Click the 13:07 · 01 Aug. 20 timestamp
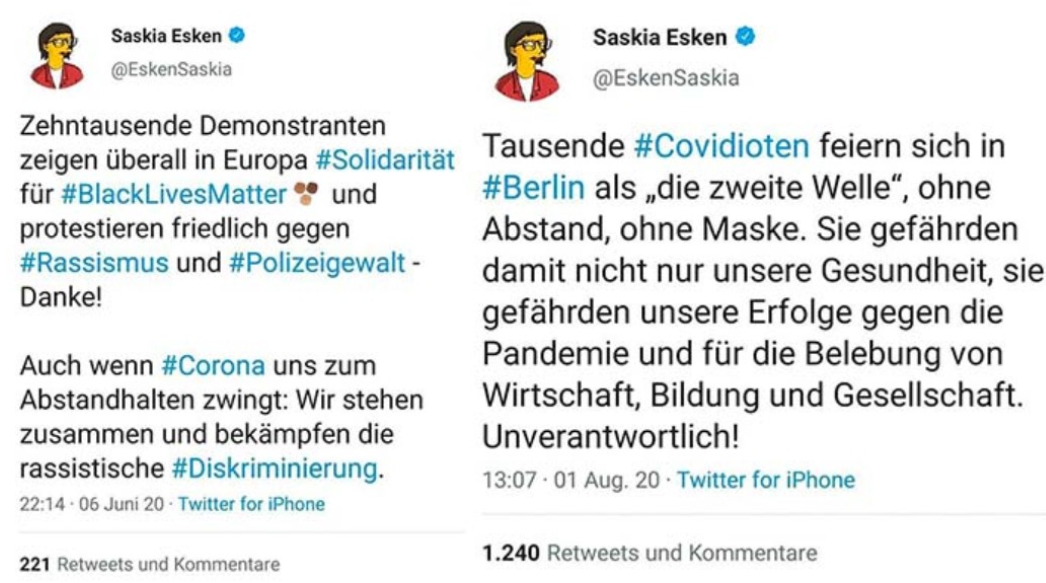The width and height of the screenshot is (1046, 583). click(570, 480)
